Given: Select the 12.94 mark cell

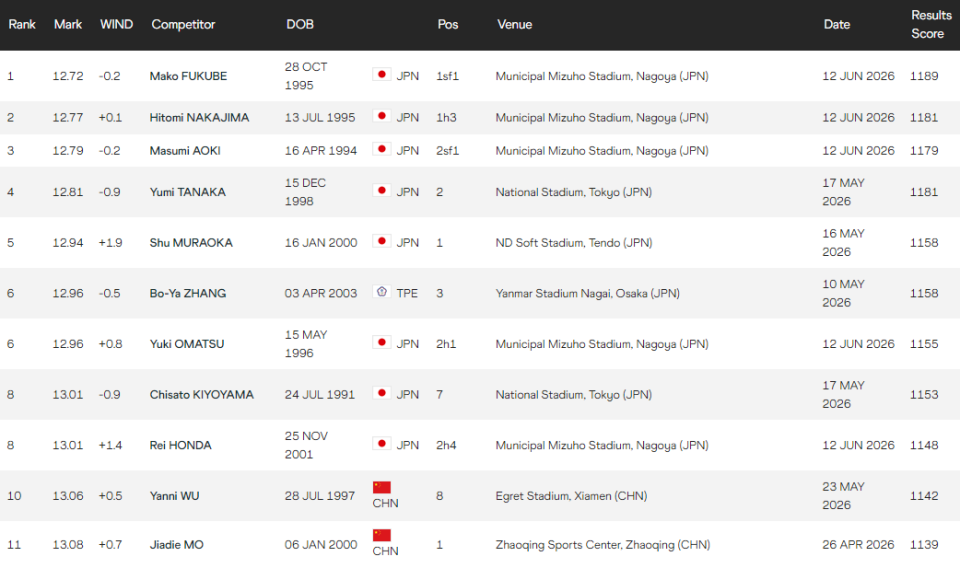Looking at the screenshot, I should [67, 243].
